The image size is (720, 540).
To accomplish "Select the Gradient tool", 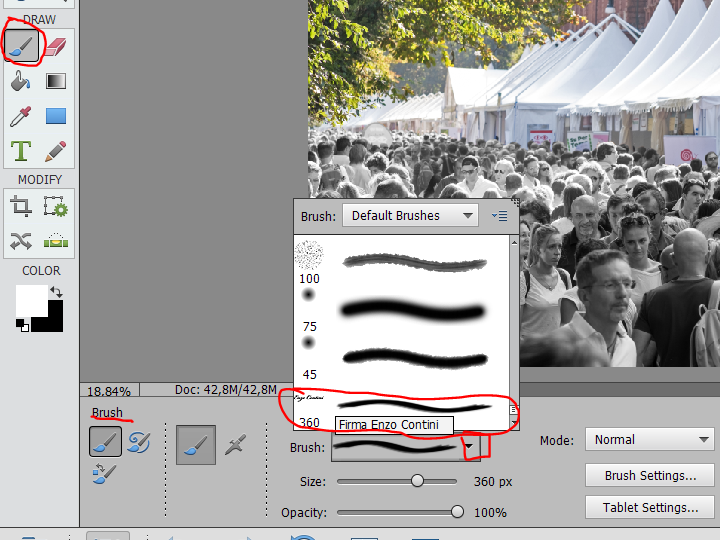I will tap(55, 81).
